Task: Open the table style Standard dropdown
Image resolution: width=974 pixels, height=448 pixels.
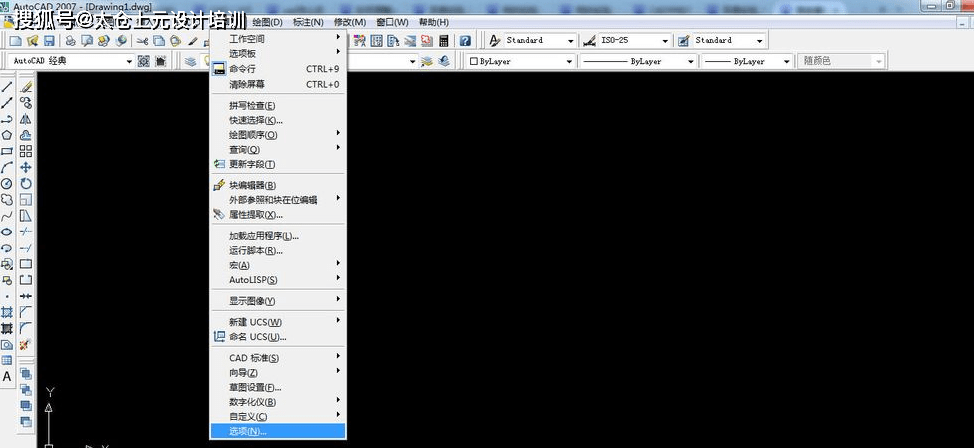Action: 760,41
